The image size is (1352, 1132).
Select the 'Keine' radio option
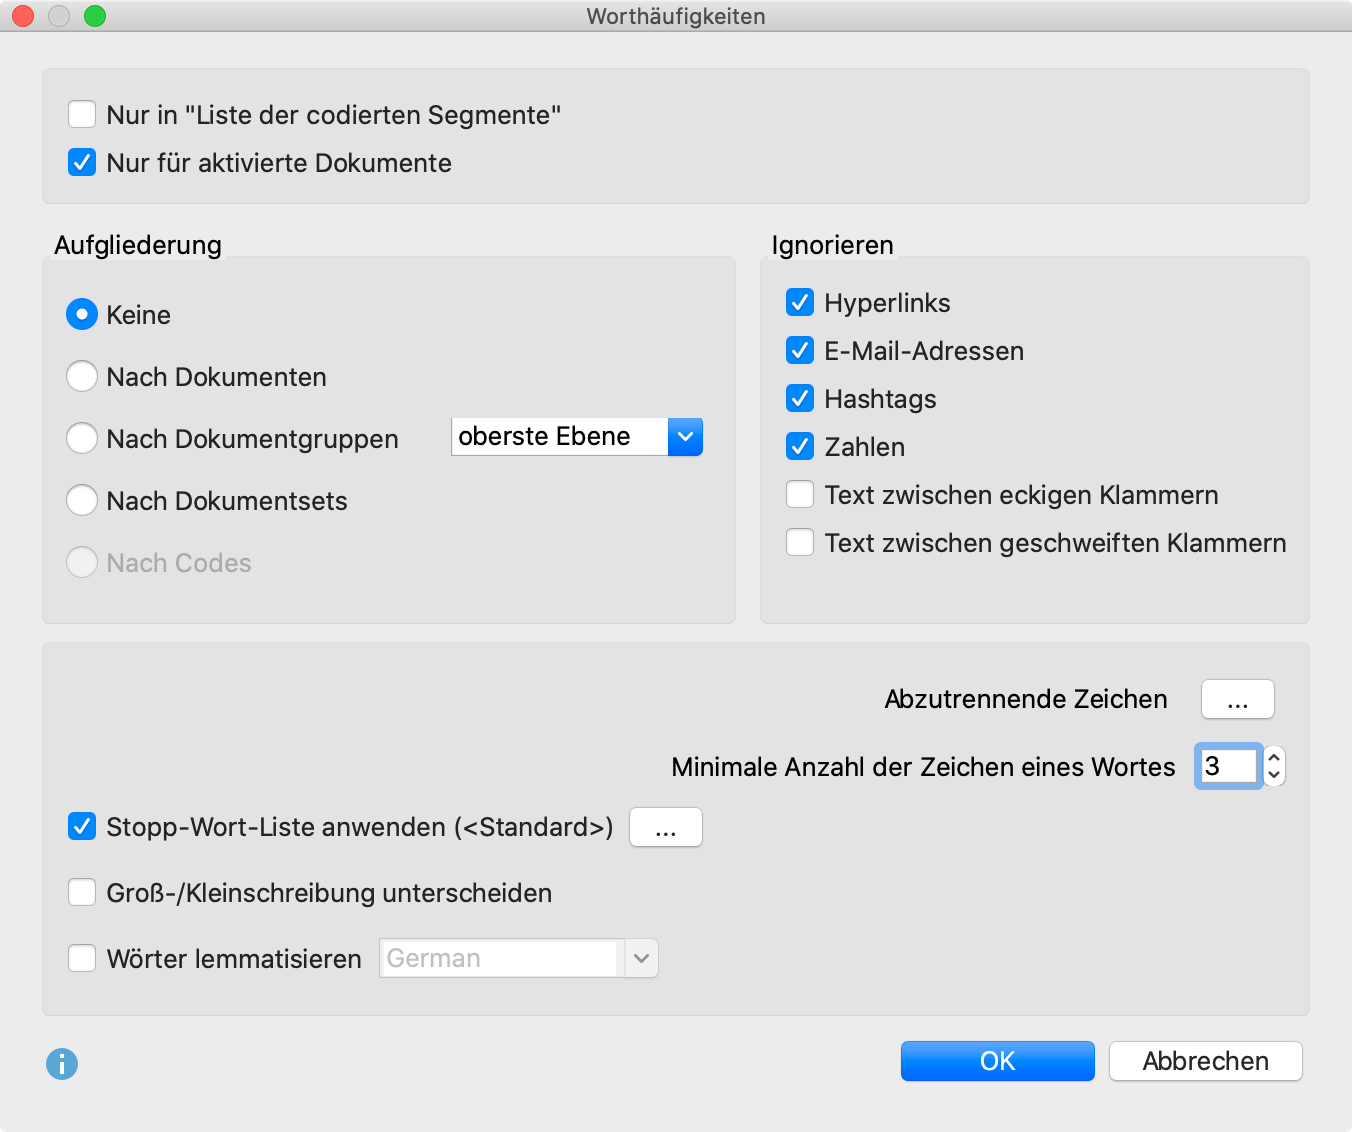[82, 314]
